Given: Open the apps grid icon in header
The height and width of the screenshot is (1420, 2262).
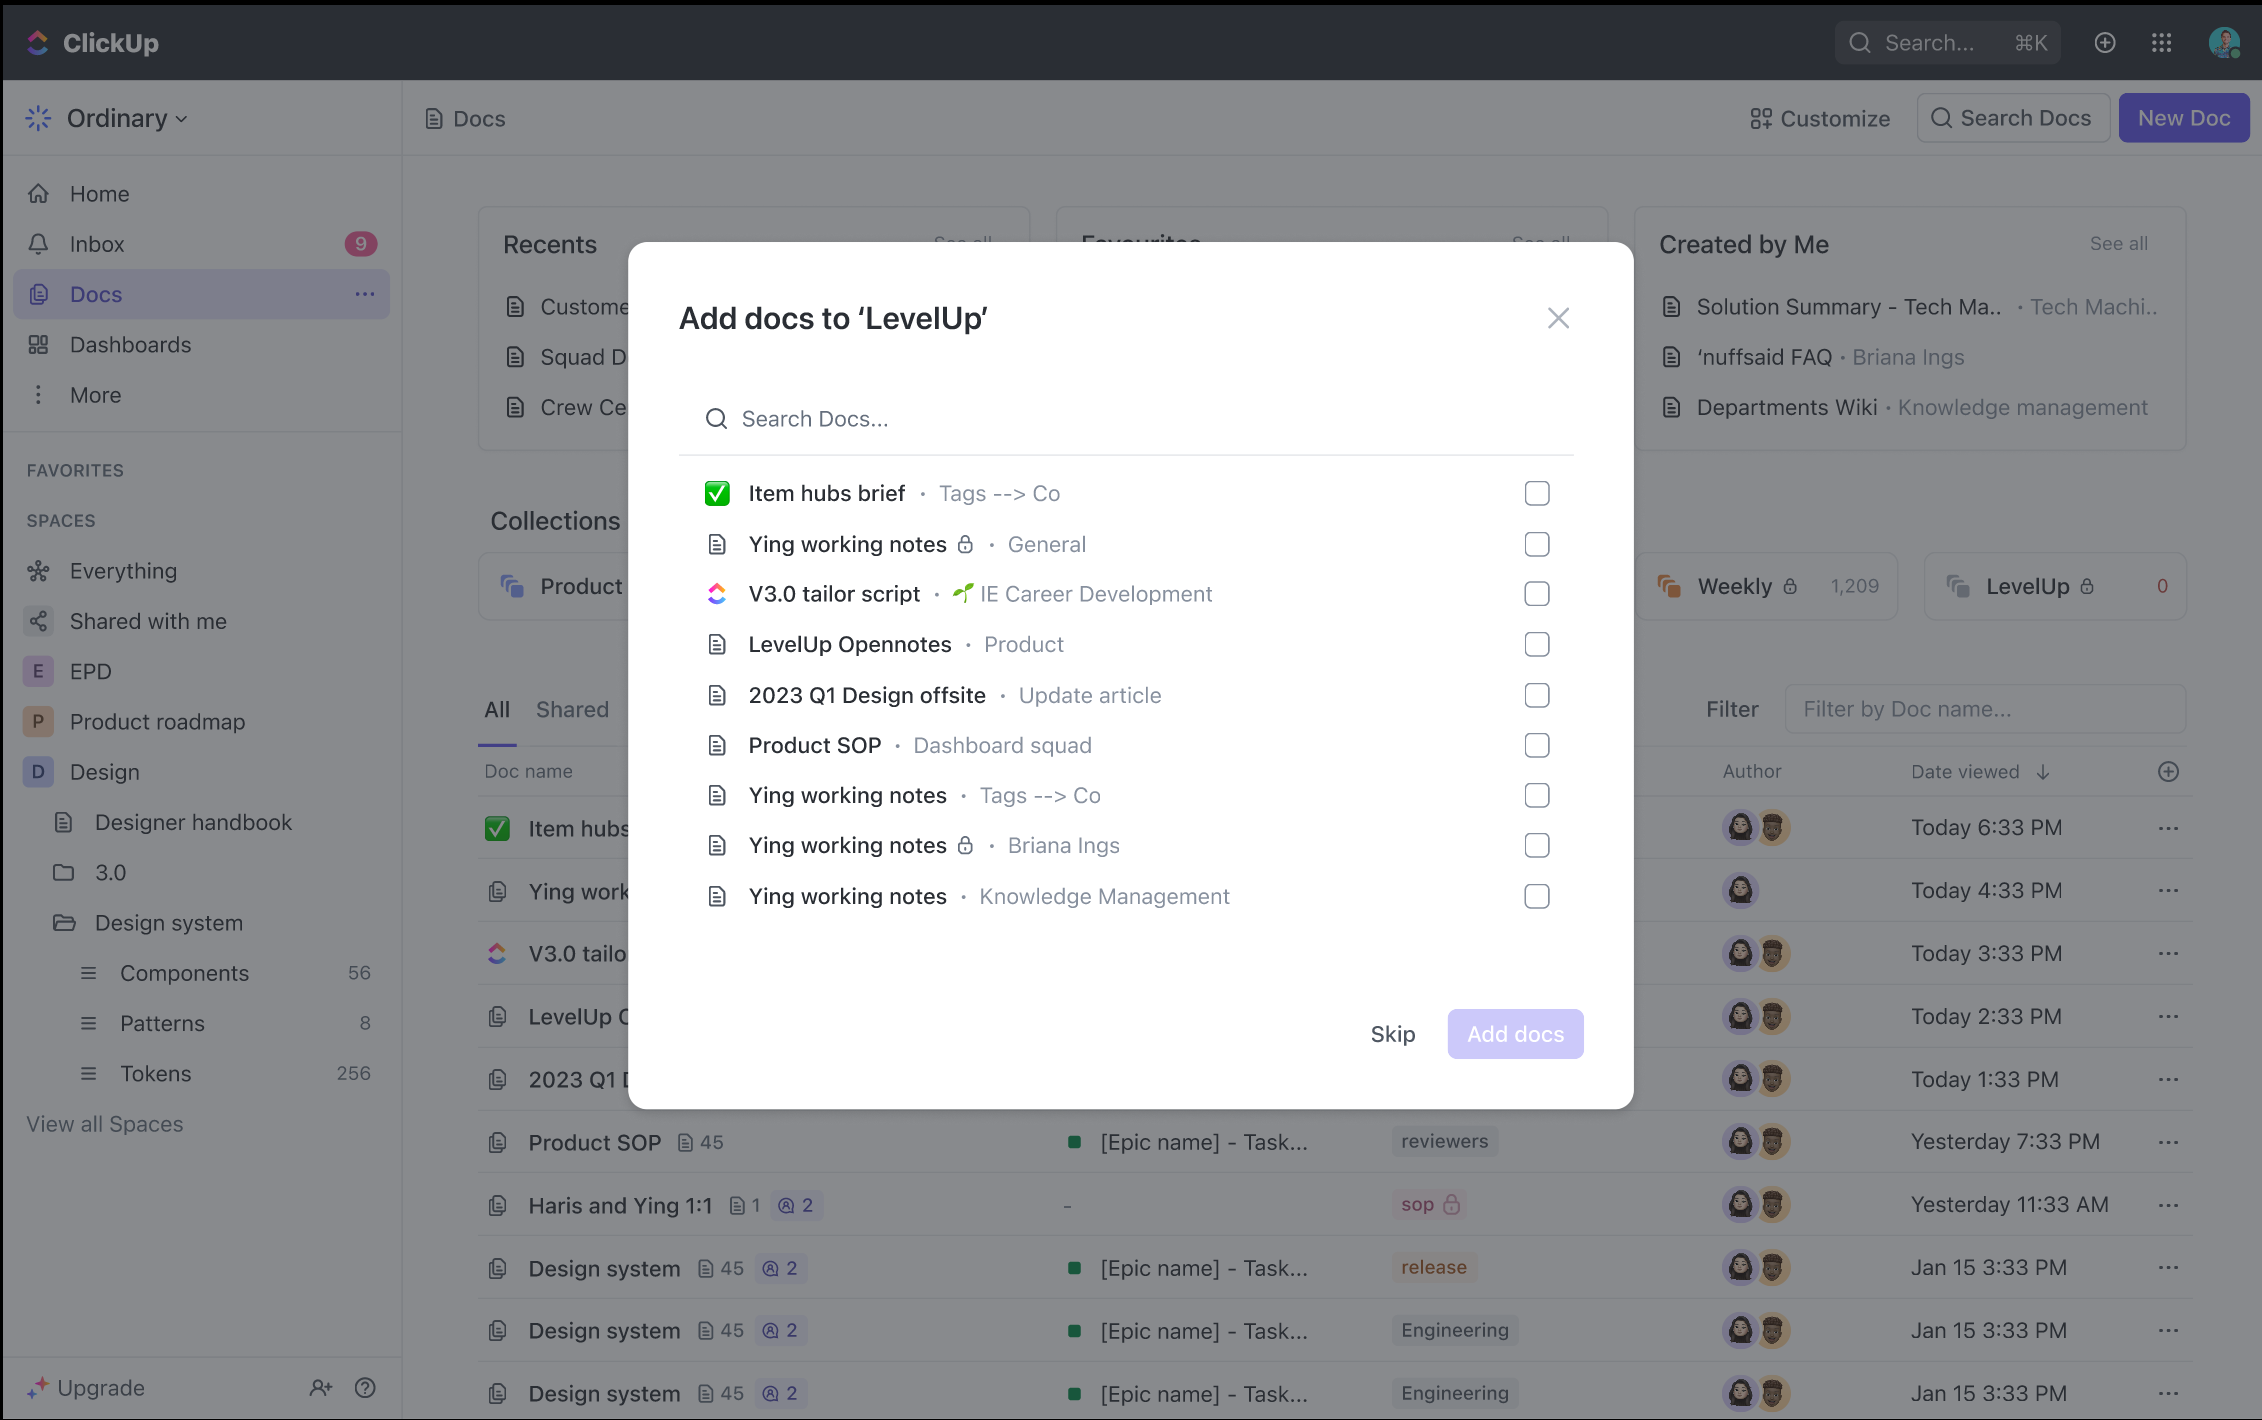Looking at the screenshot, I should point(2161,43).
